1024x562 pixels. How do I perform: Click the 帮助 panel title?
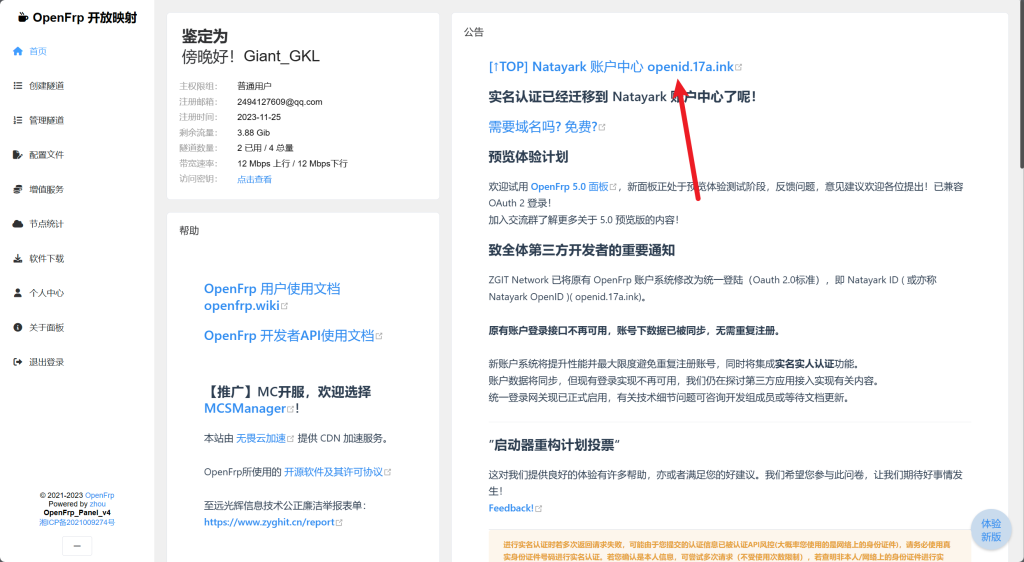click(189, 231)
